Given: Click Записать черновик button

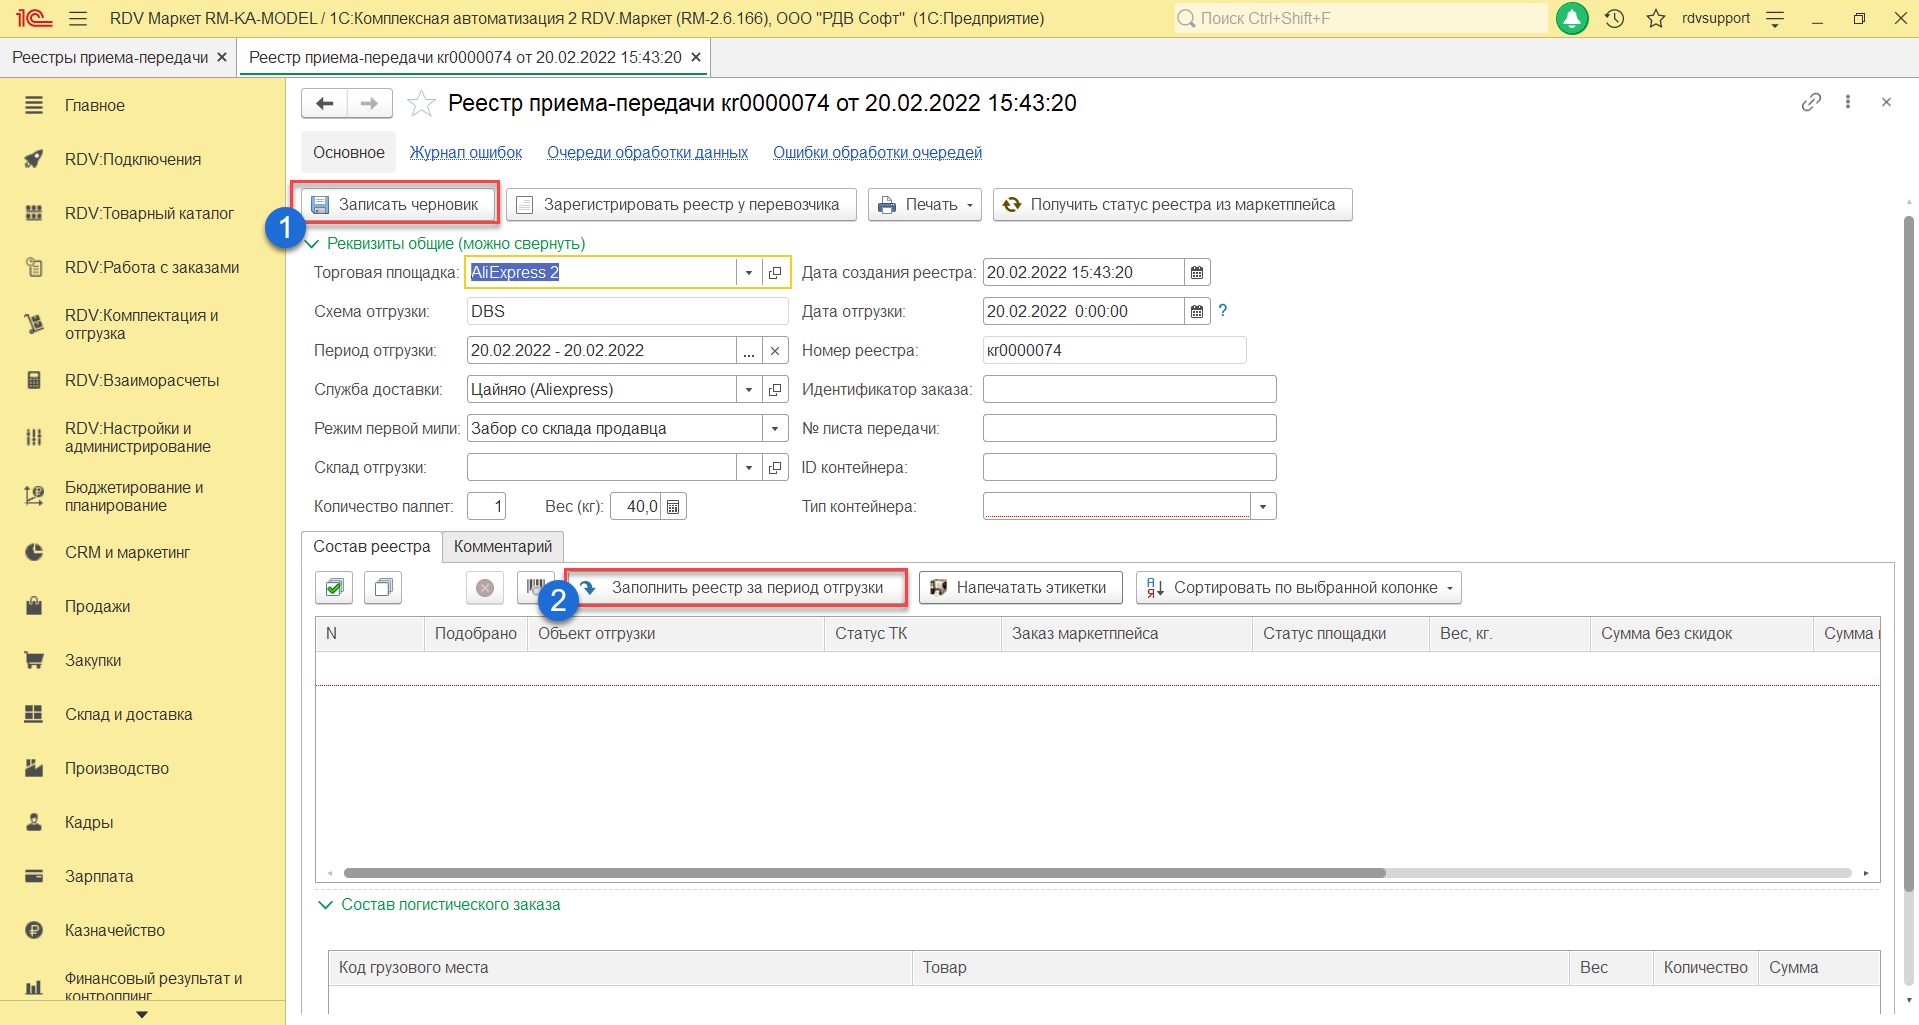Looking at the screenshot, I should tap(398, 205).
